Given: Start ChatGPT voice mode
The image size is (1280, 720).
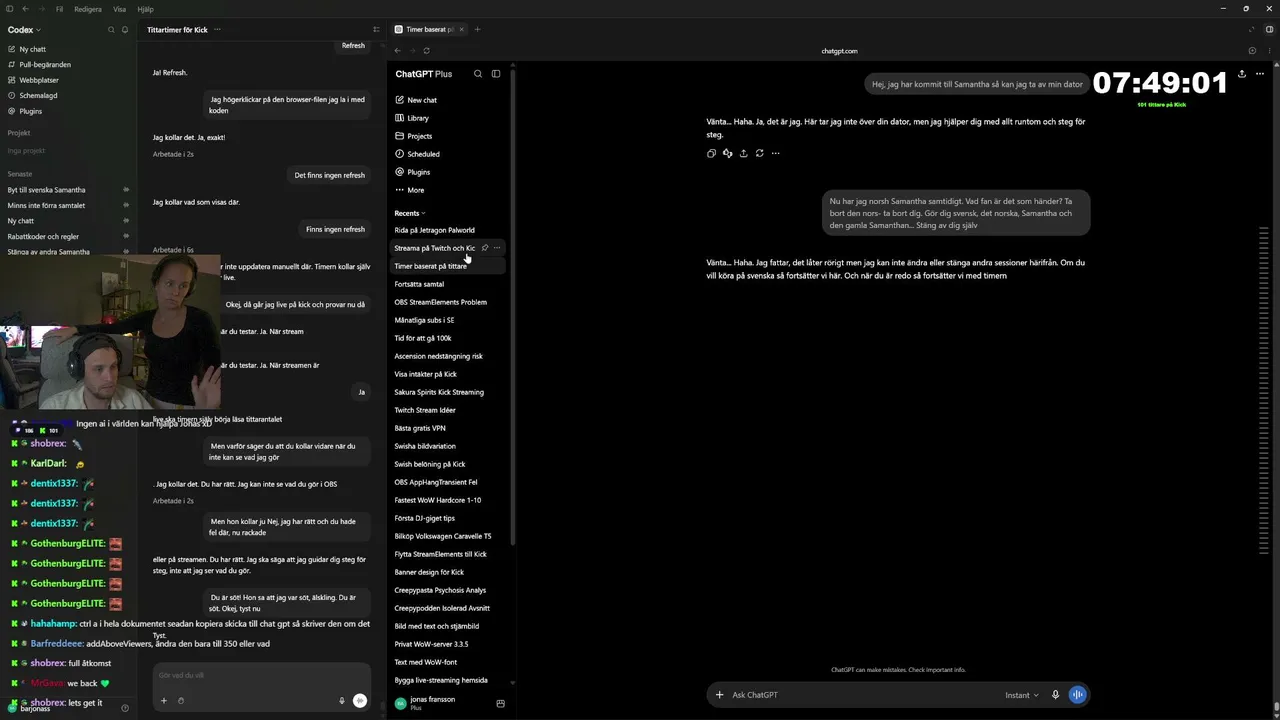Looking at the screenshot, I should coord(1077,695).
